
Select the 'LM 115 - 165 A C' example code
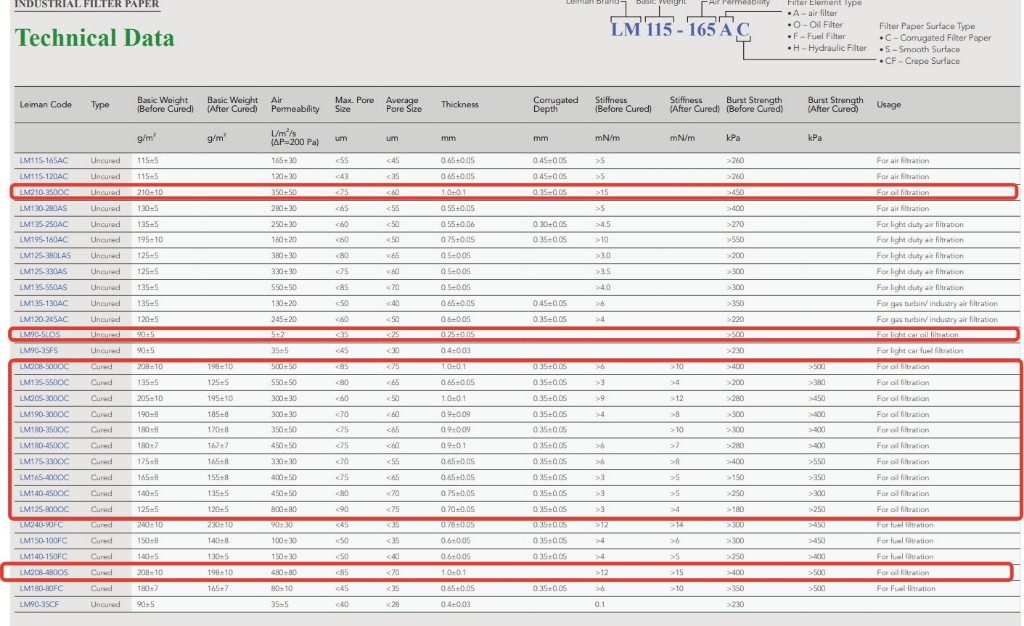click(x=680, y=29)
